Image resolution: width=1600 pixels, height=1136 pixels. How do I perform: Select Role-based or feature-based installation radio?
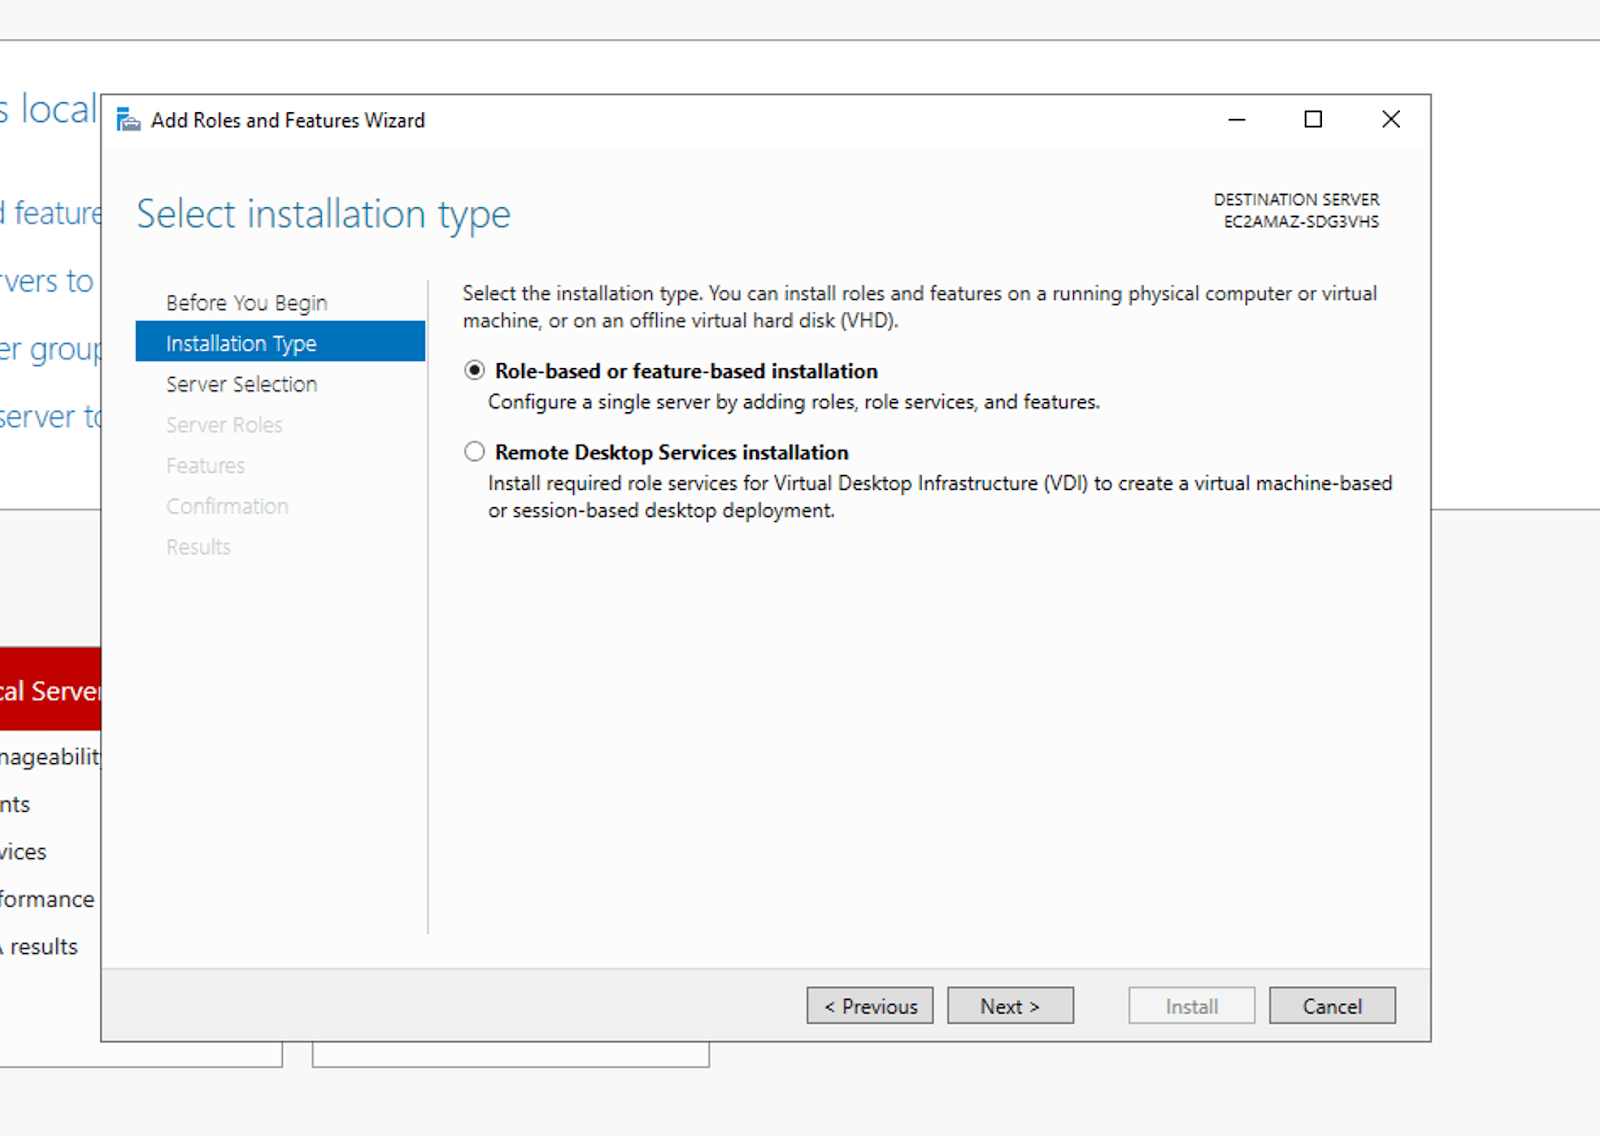tap(475, 371)
